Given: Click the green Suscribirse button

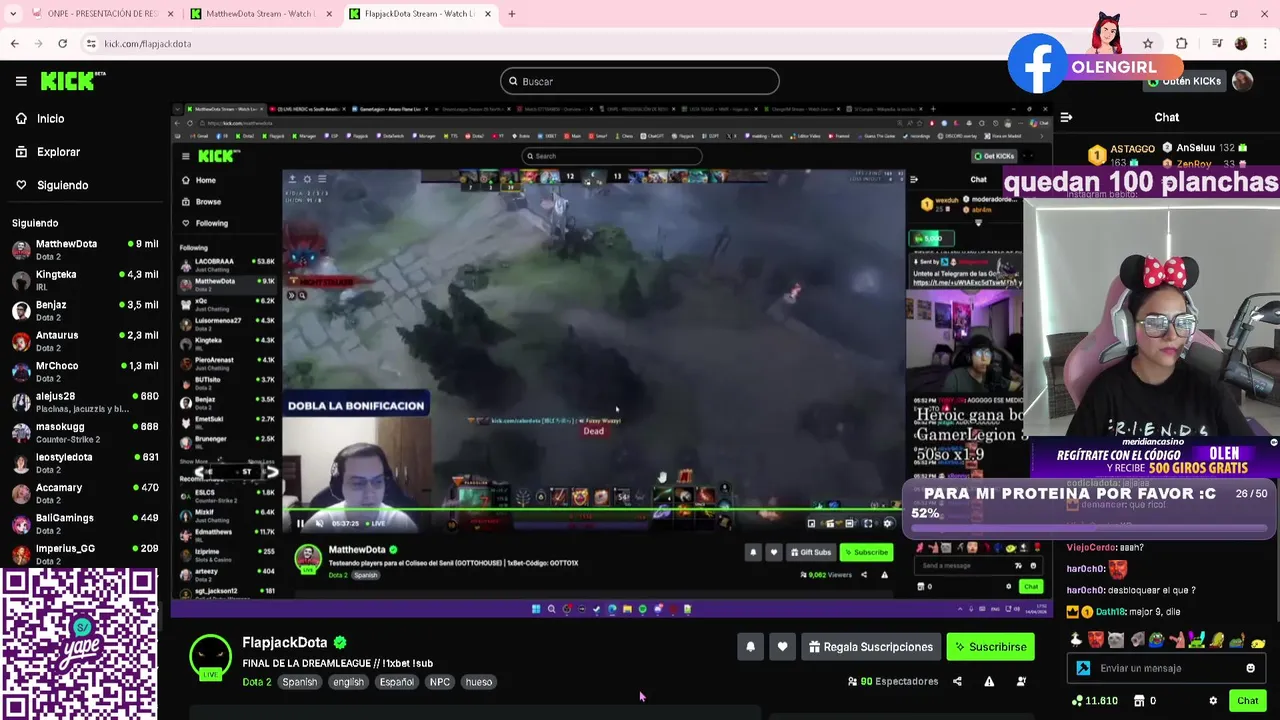Looking at the screenshot, I should pyautogui.click(x=990, y=647).
